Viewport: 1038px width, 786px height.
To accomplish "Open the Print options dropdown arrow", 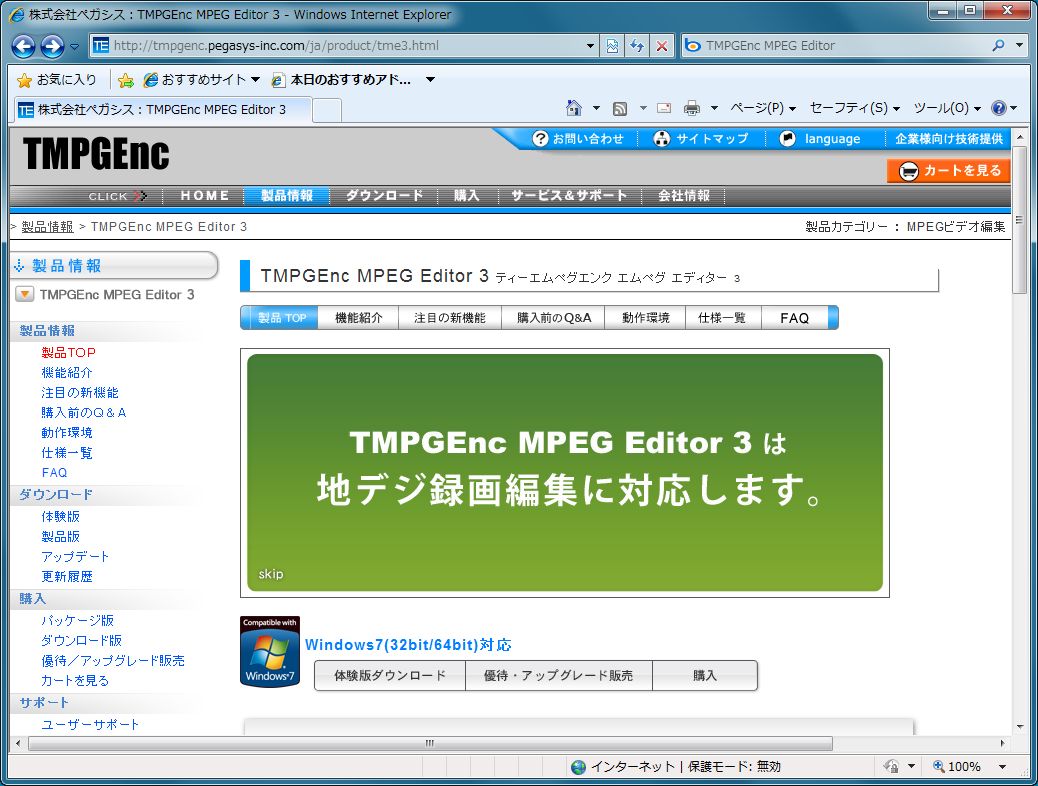I will tap(714, 109).
